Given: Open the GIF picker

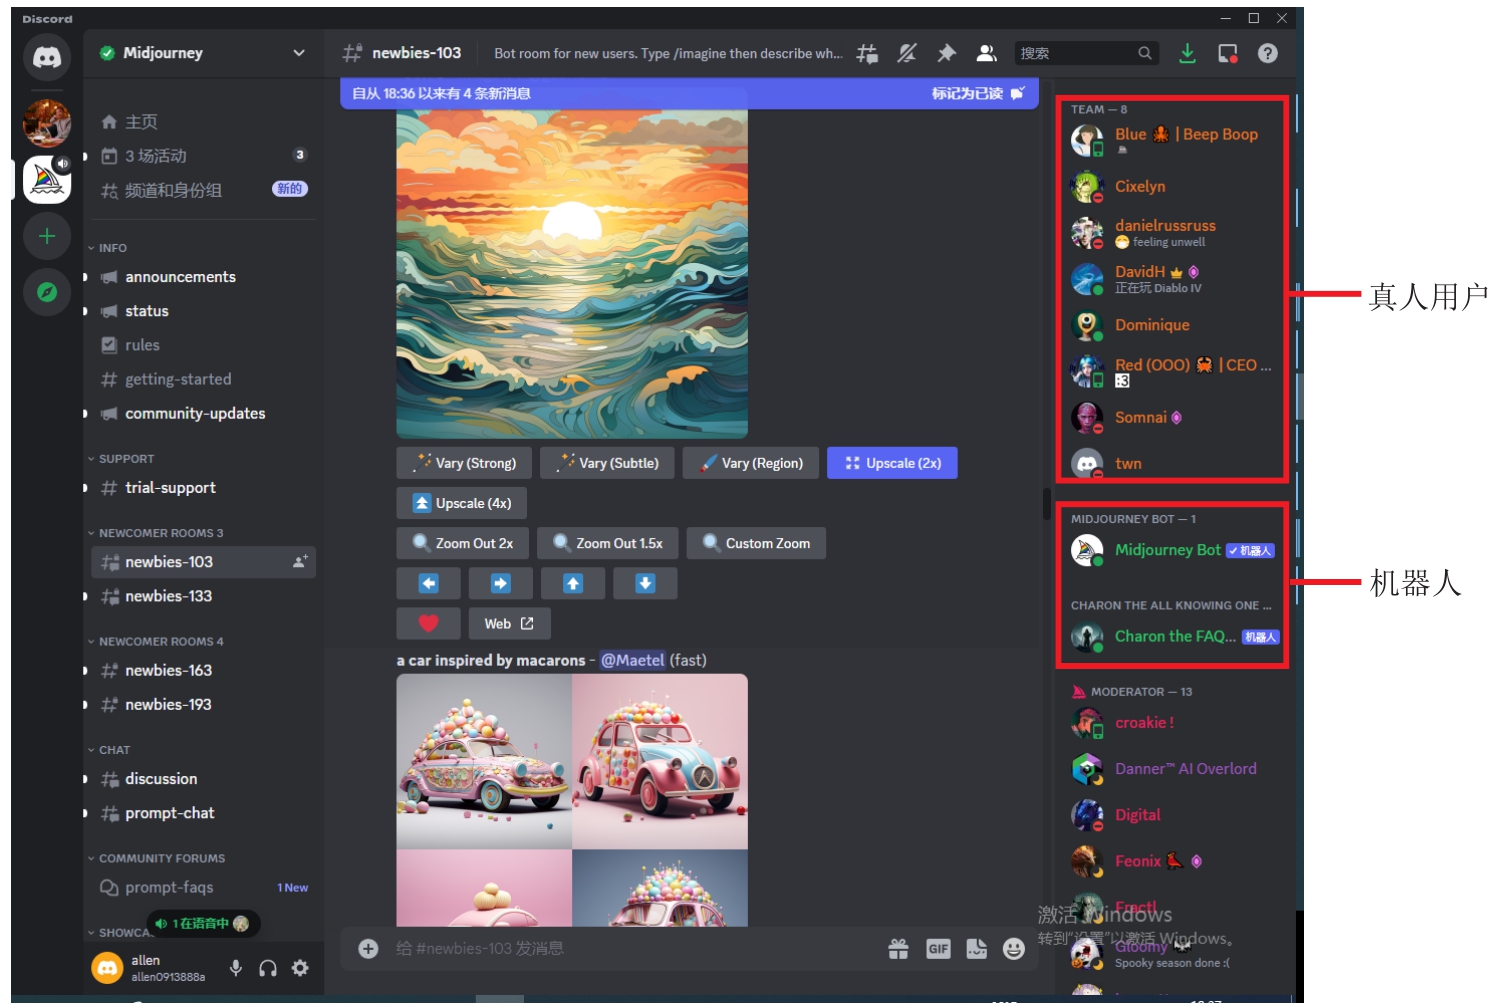Looking at the screenshot, I should click(x=938, y=949).
